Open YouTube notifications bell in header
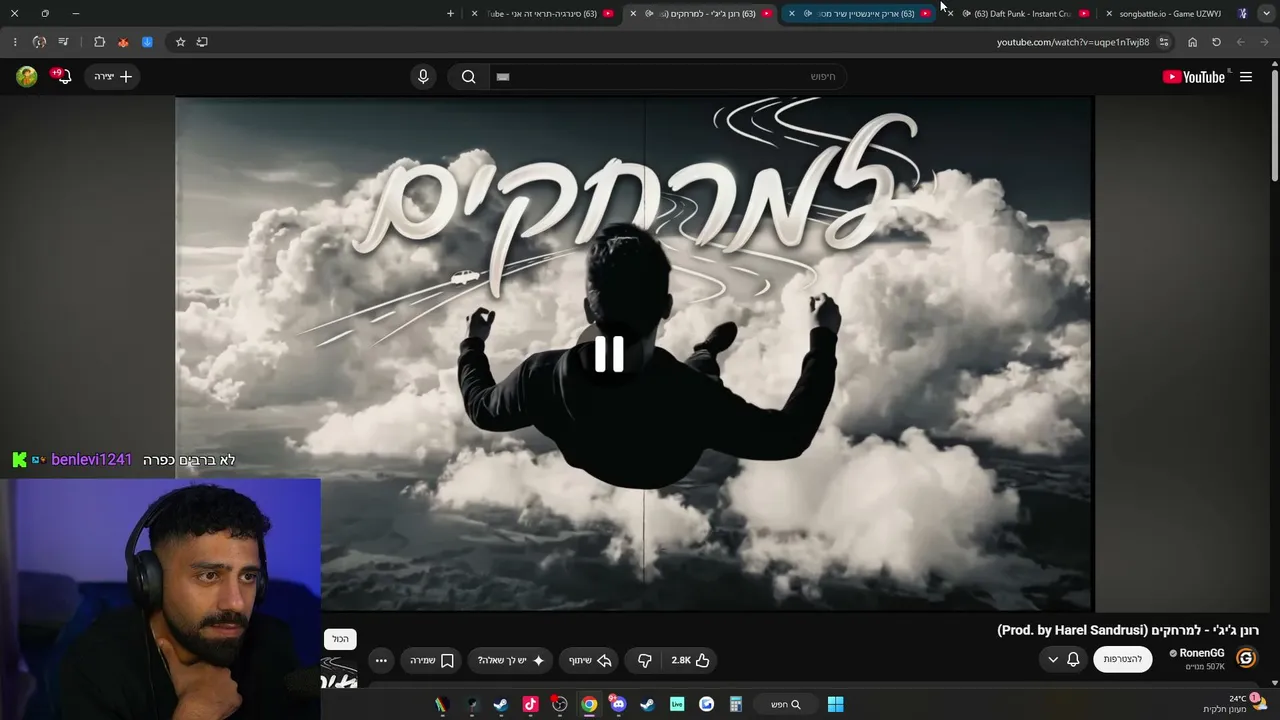 tap(63, 77)
